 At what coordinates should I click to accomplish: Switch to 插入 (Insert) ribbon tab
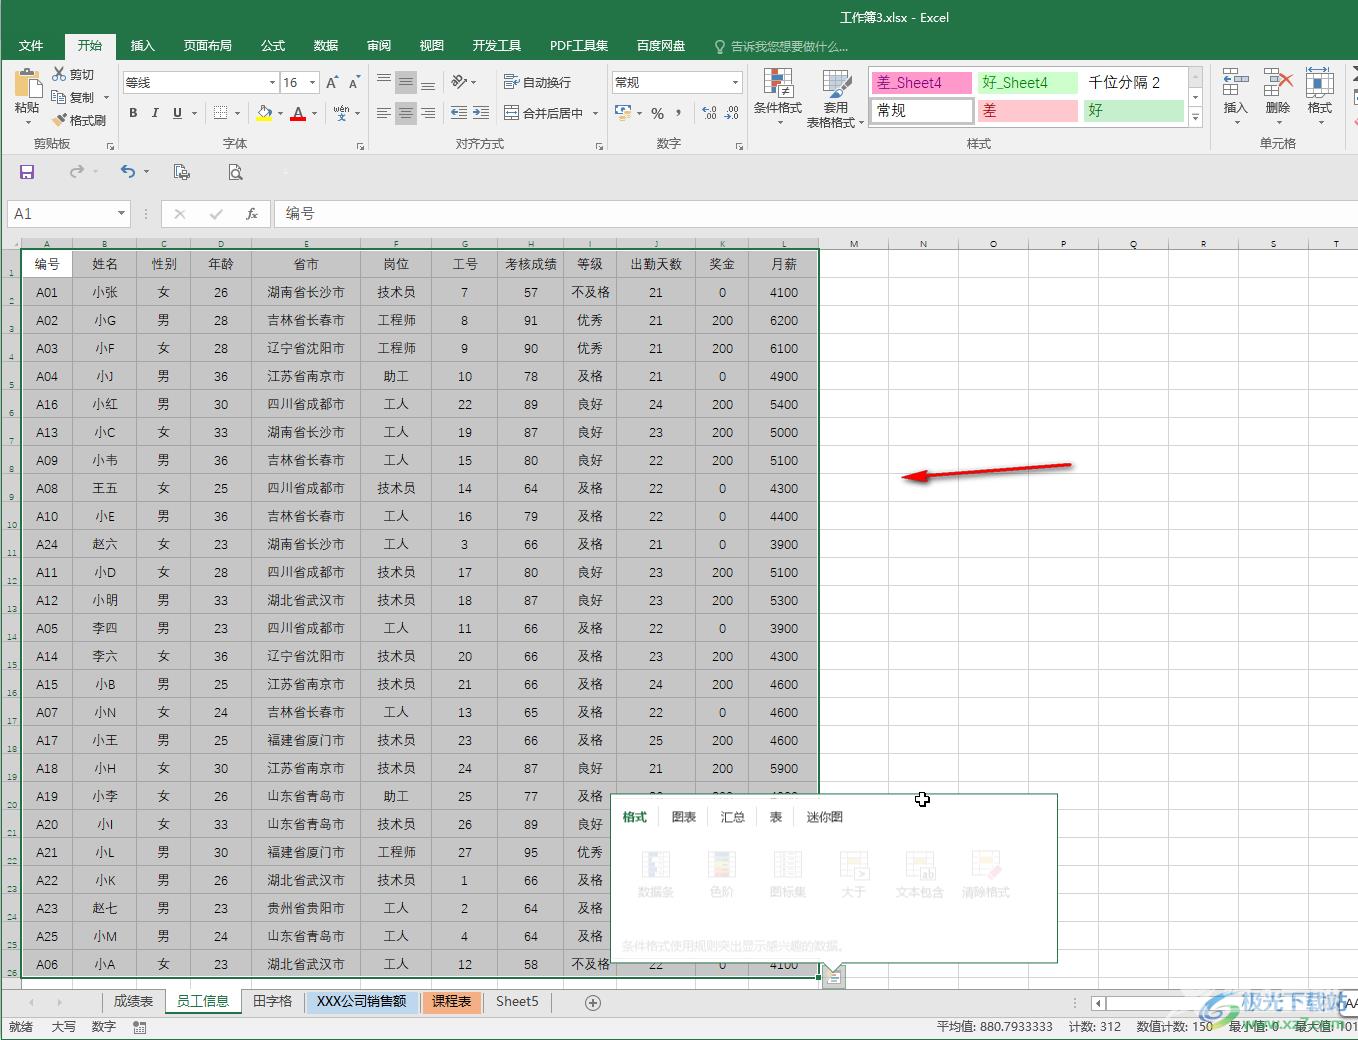pos(143,46)
